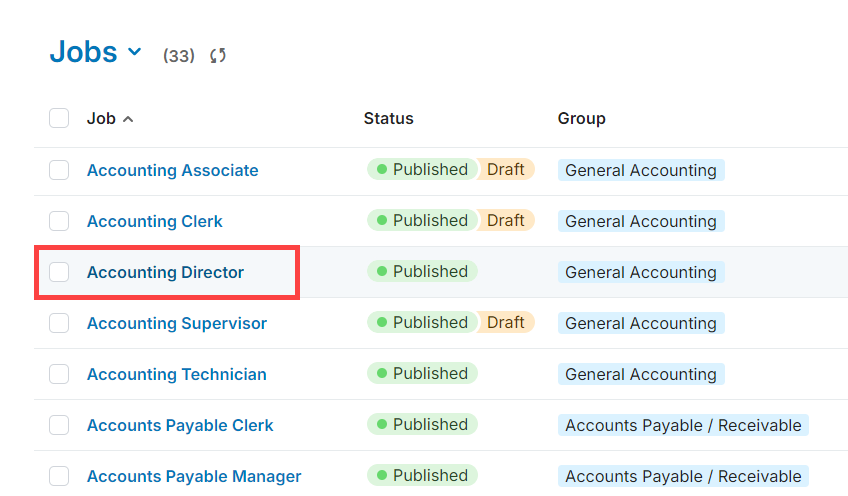View the Accounts Payable Manager job
The height and width of the screenshot is (496, 848).
[193, 476]
